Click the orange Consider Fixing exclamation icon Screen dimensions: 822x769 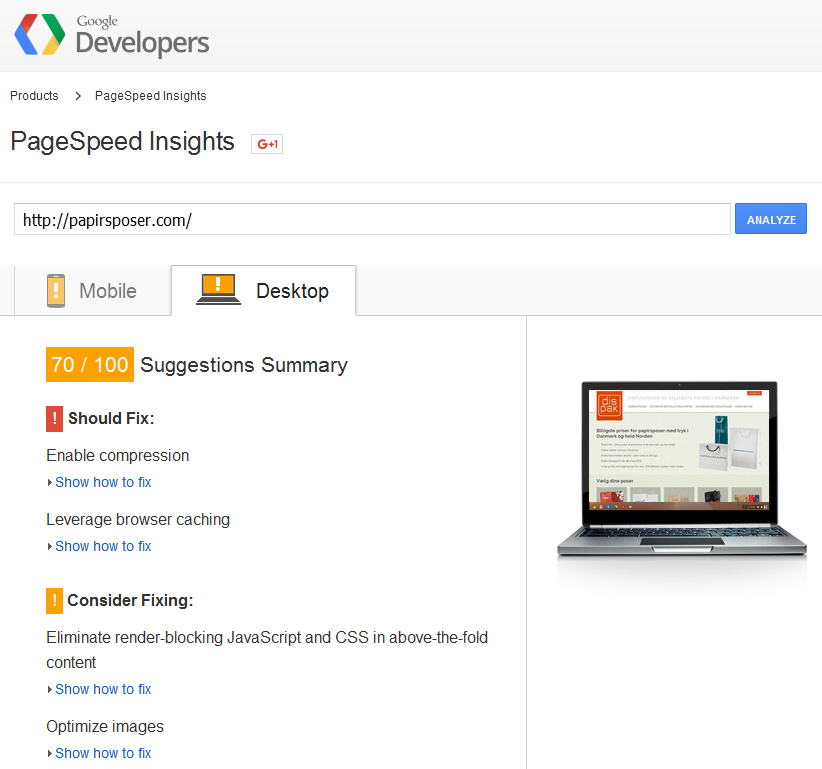[x=55, y=601]
